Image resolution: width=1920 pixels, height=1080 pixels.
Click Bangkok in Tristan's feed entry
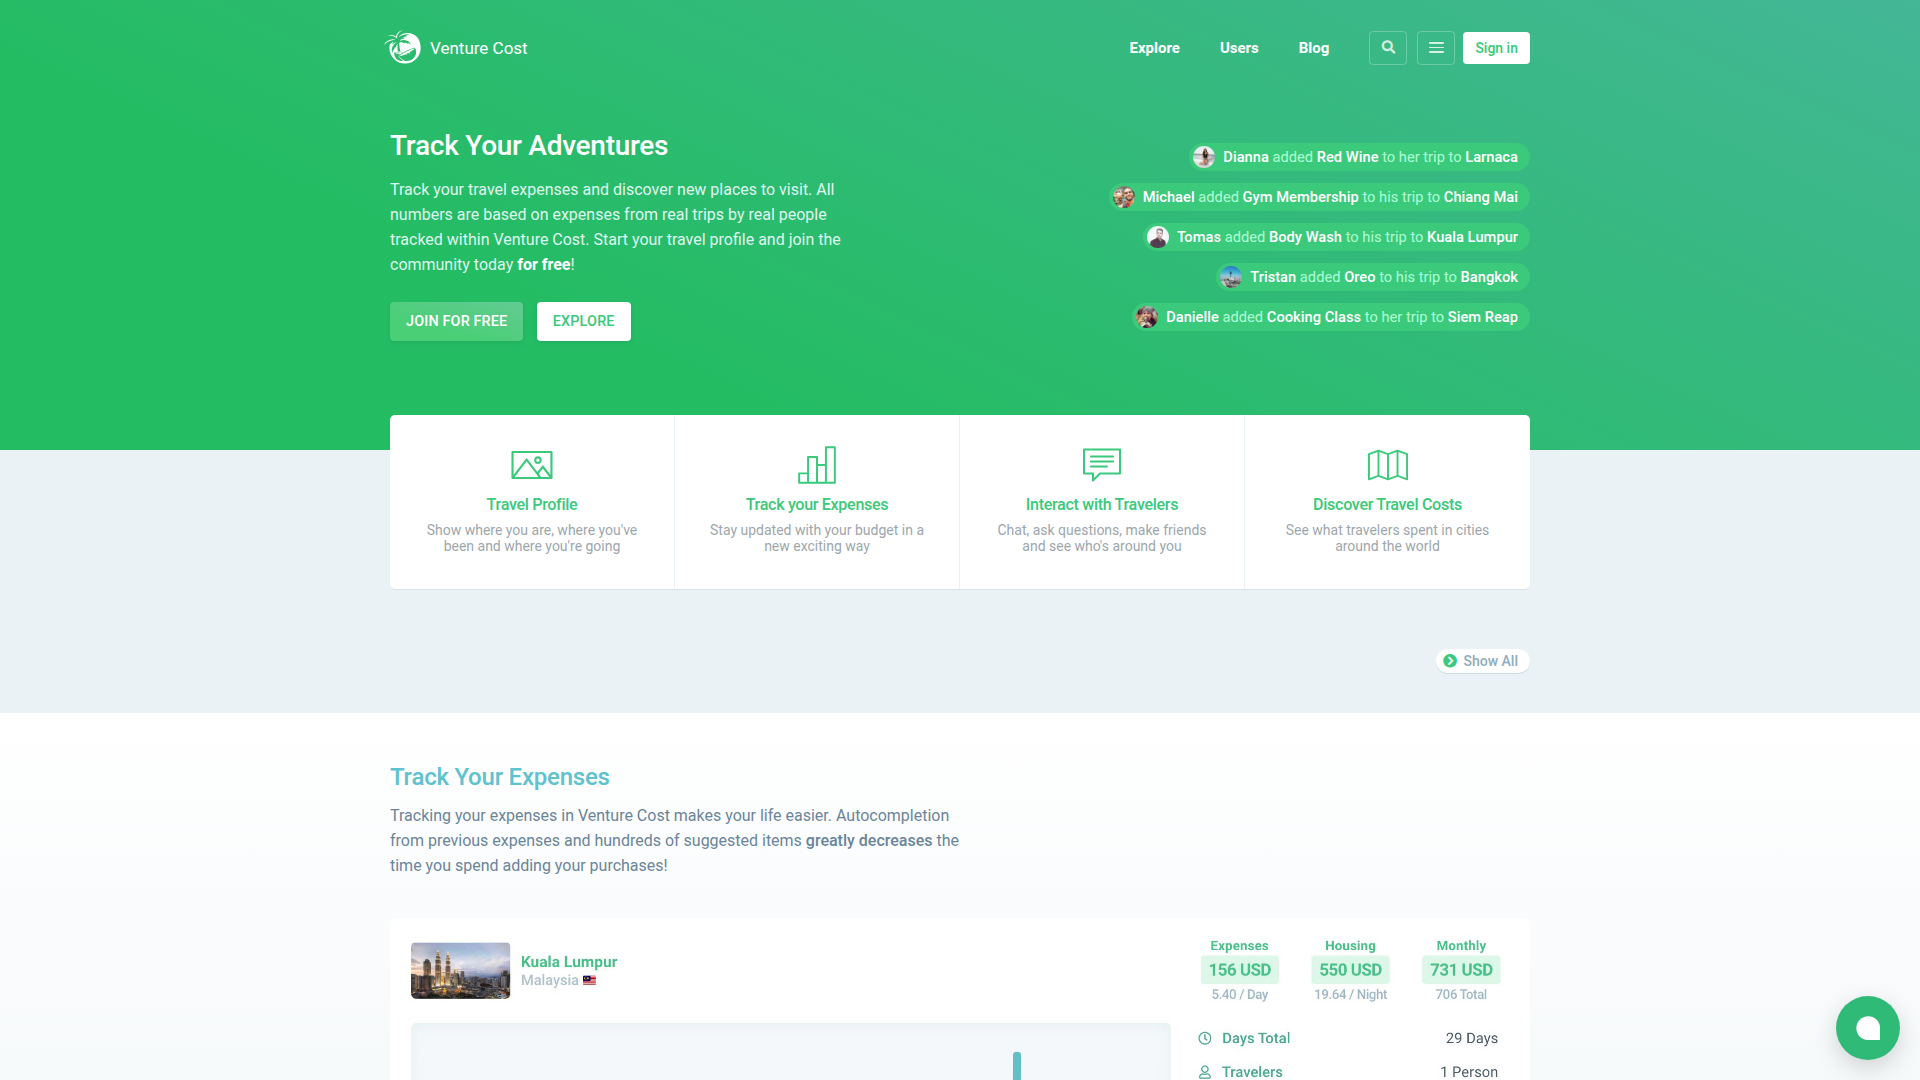coord(1489,277)
